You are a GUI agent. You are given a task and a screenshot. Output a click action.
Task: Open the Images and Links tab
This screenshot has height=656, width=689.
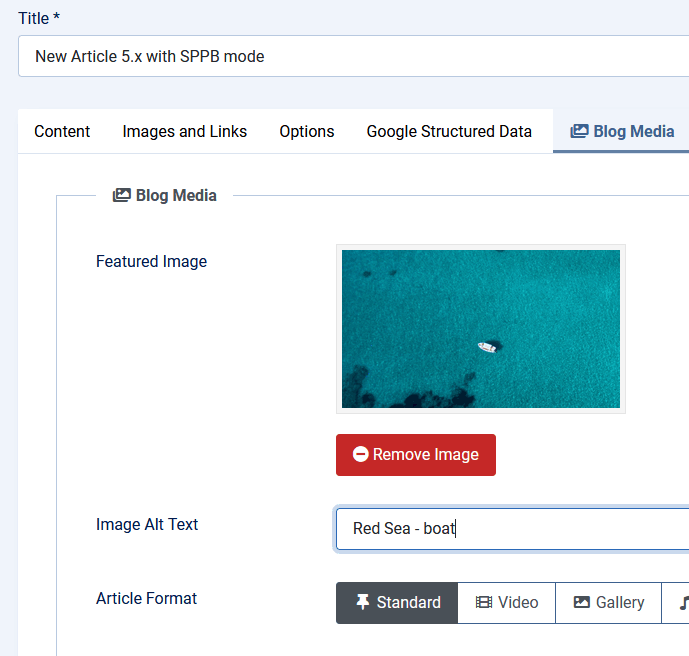pos(185,132)
